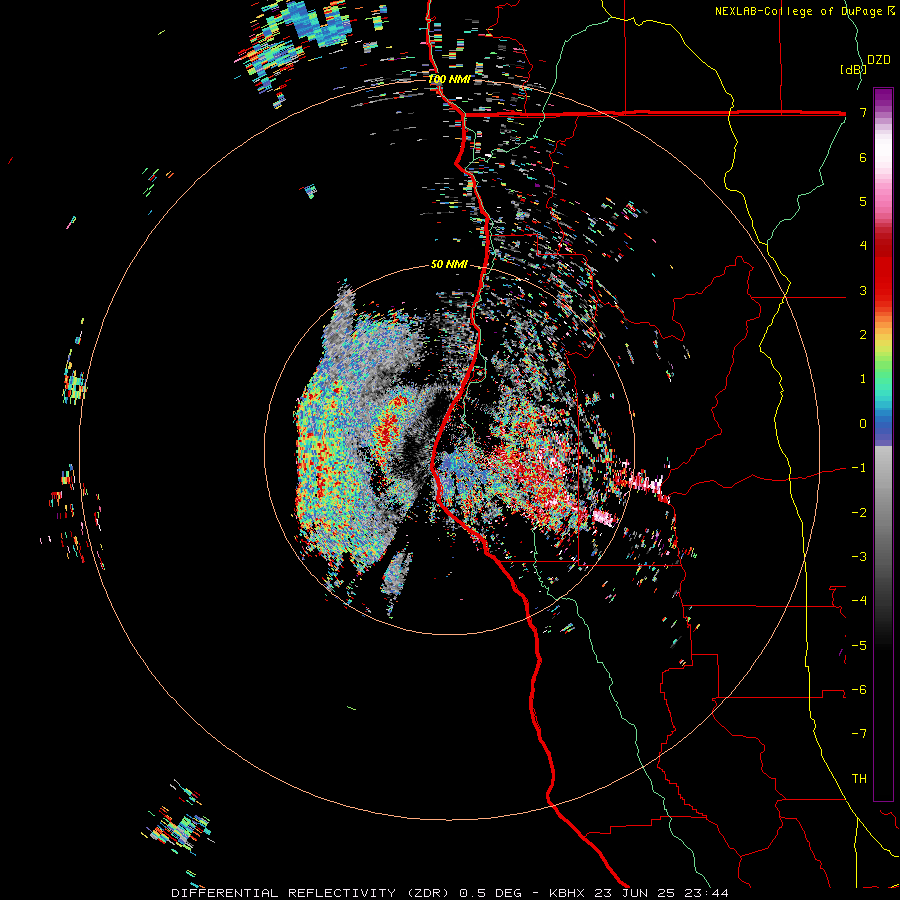
Task: Click the legend value -5
Action: coord(859,645)
